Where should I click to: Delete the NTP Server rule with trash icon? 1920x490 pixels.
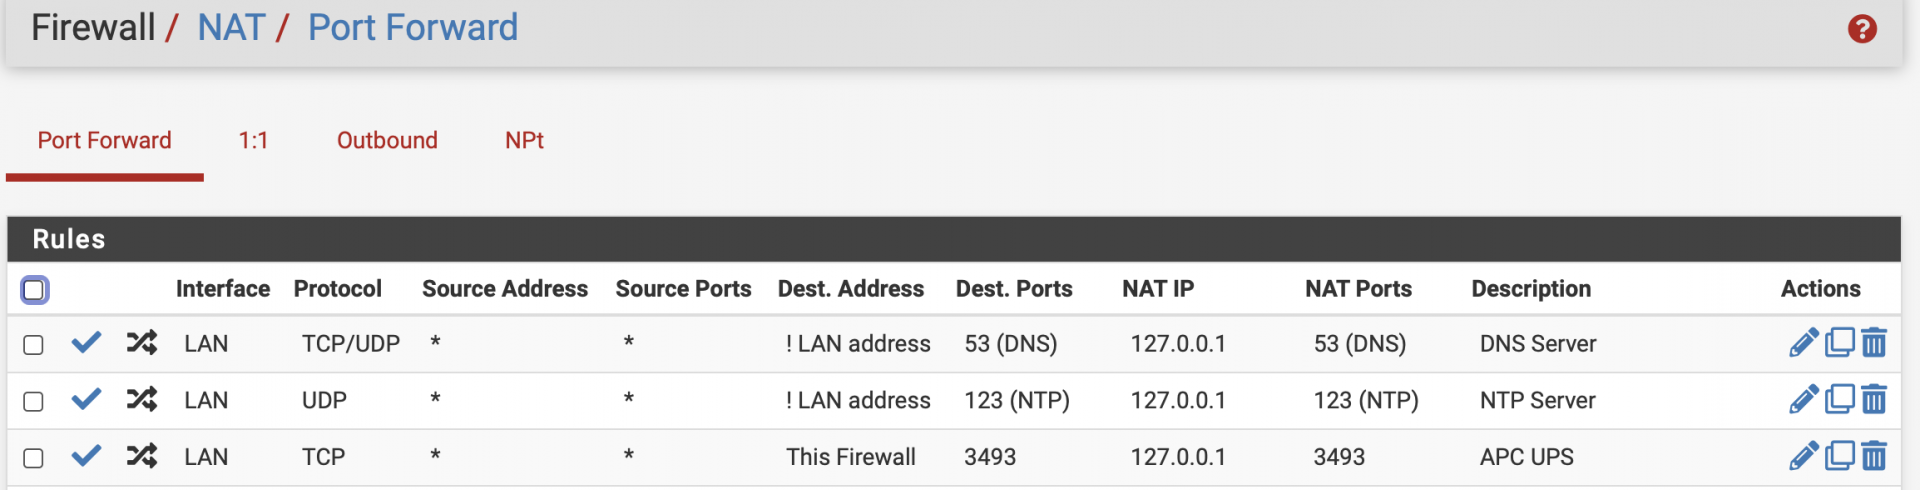coord(1874,400)
